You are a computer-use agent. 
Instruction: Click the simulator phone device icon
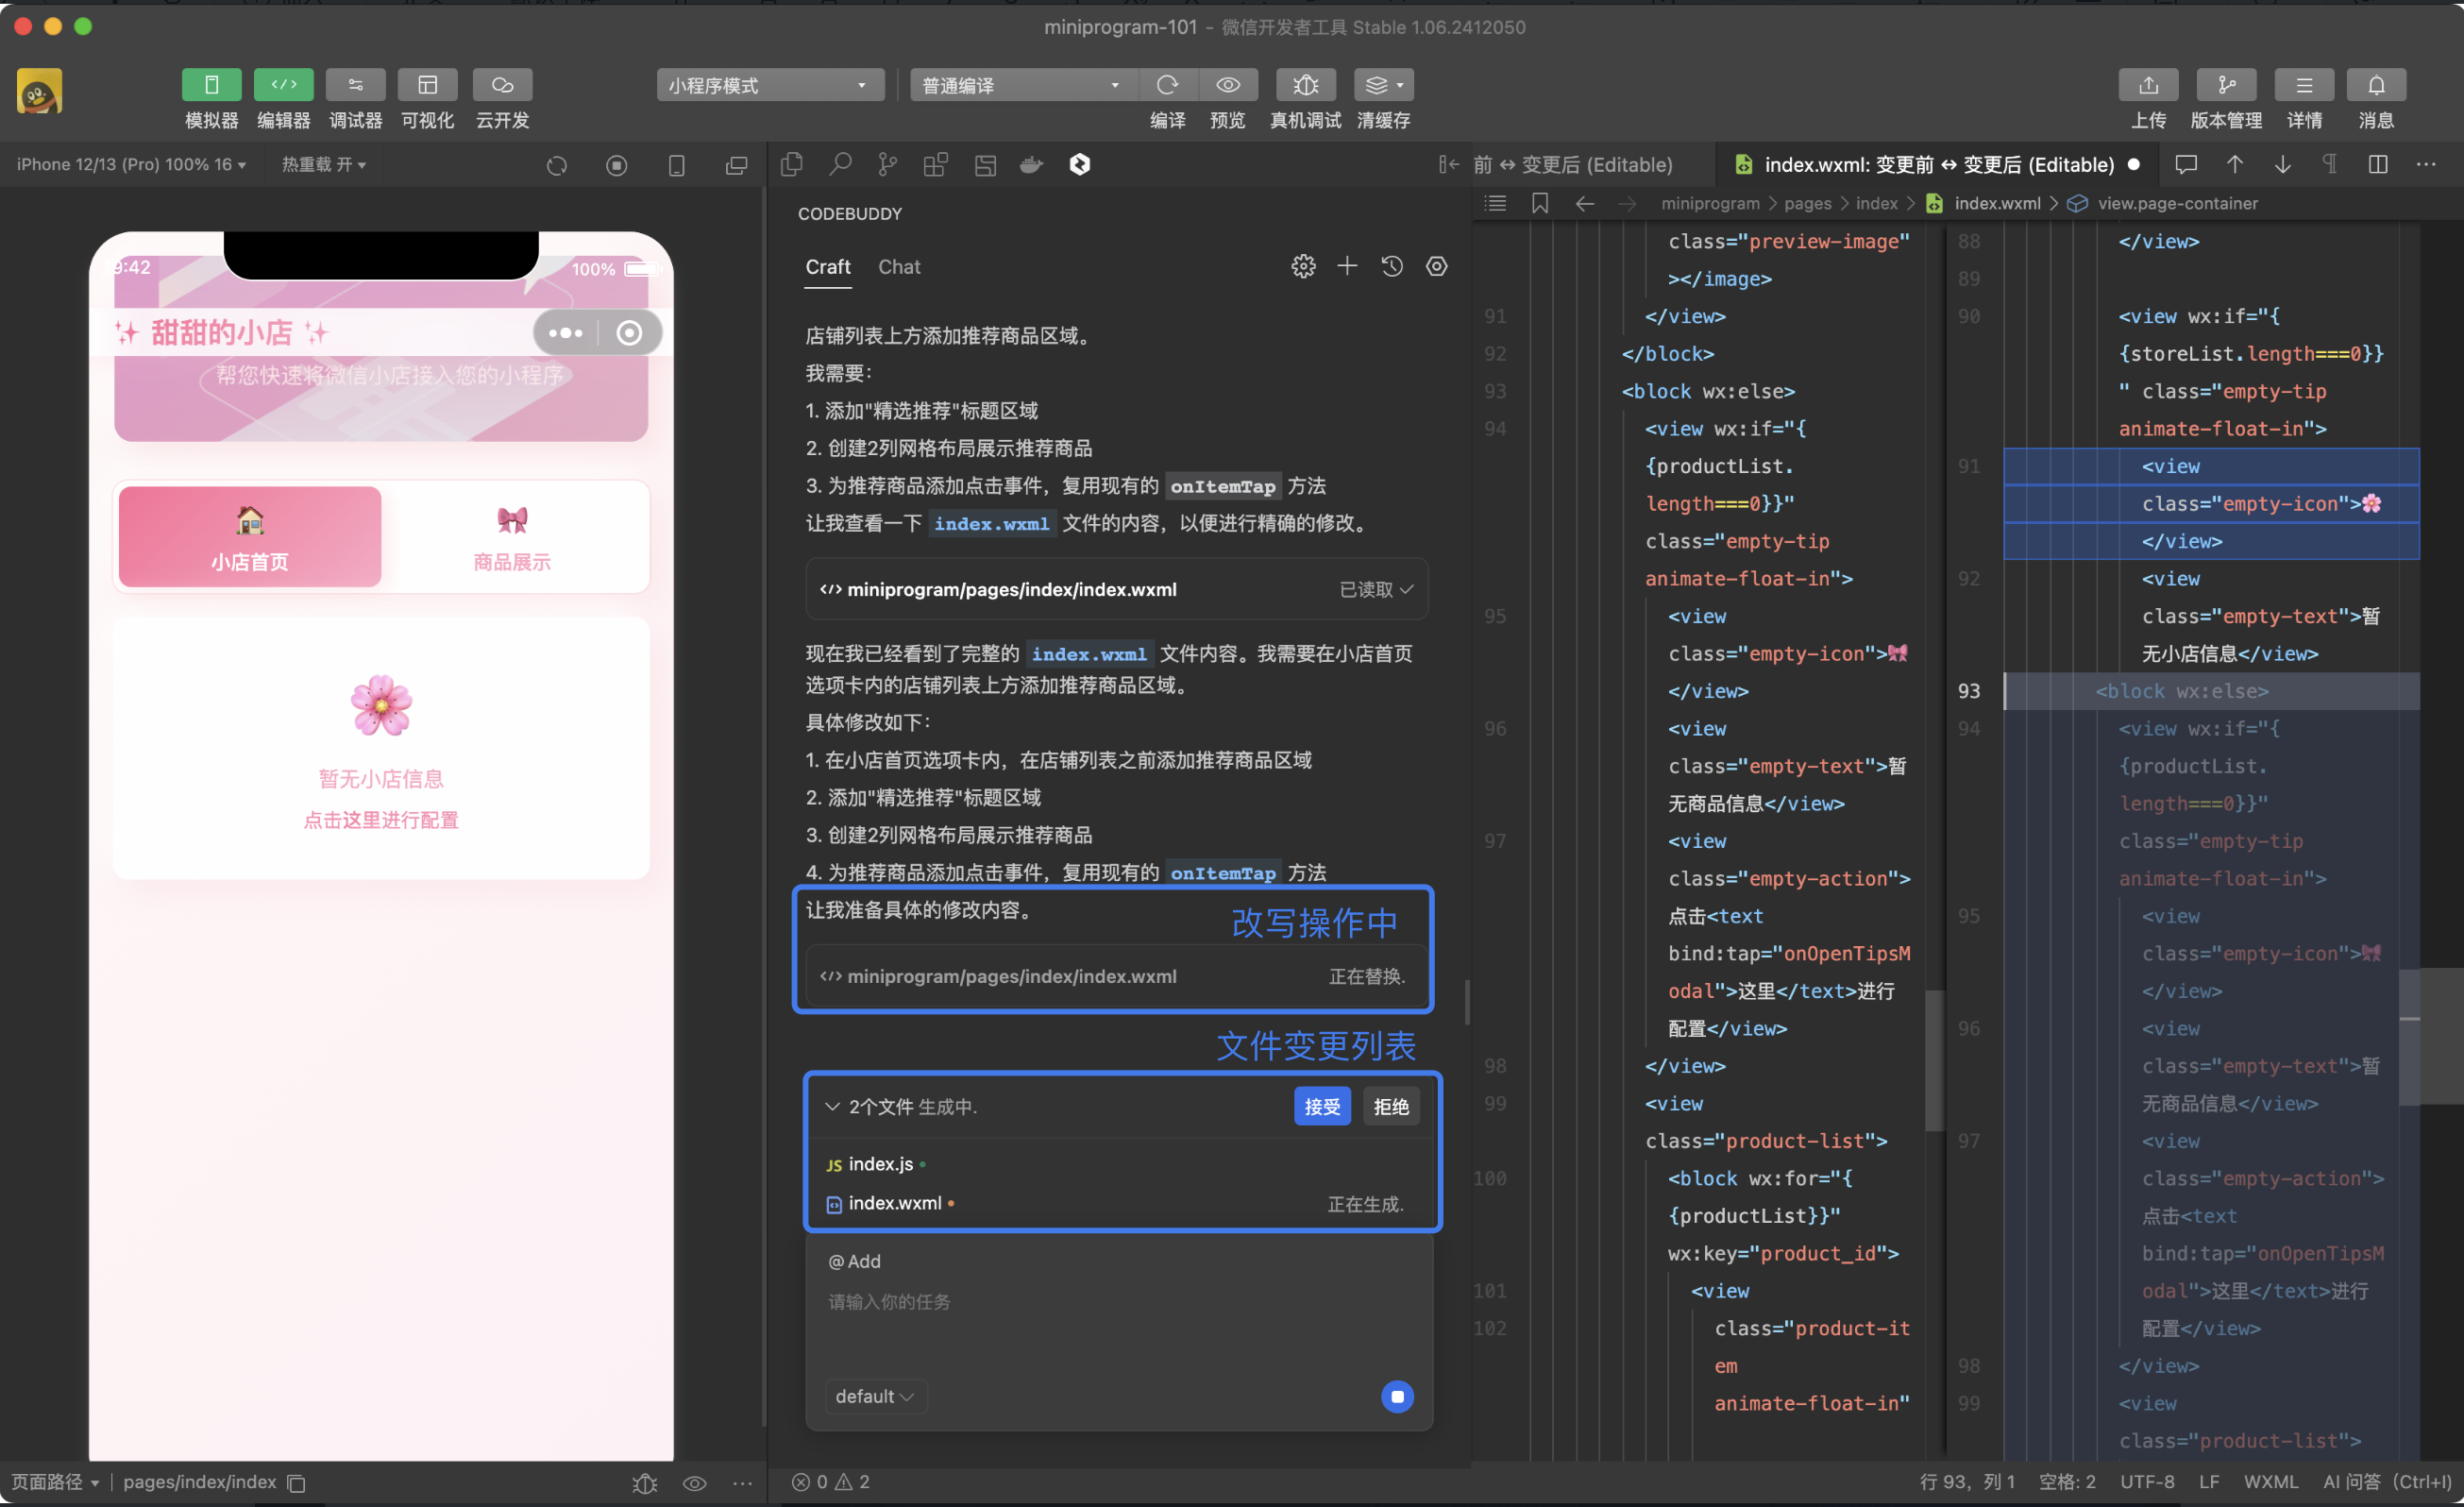click(x=677, y=165)
